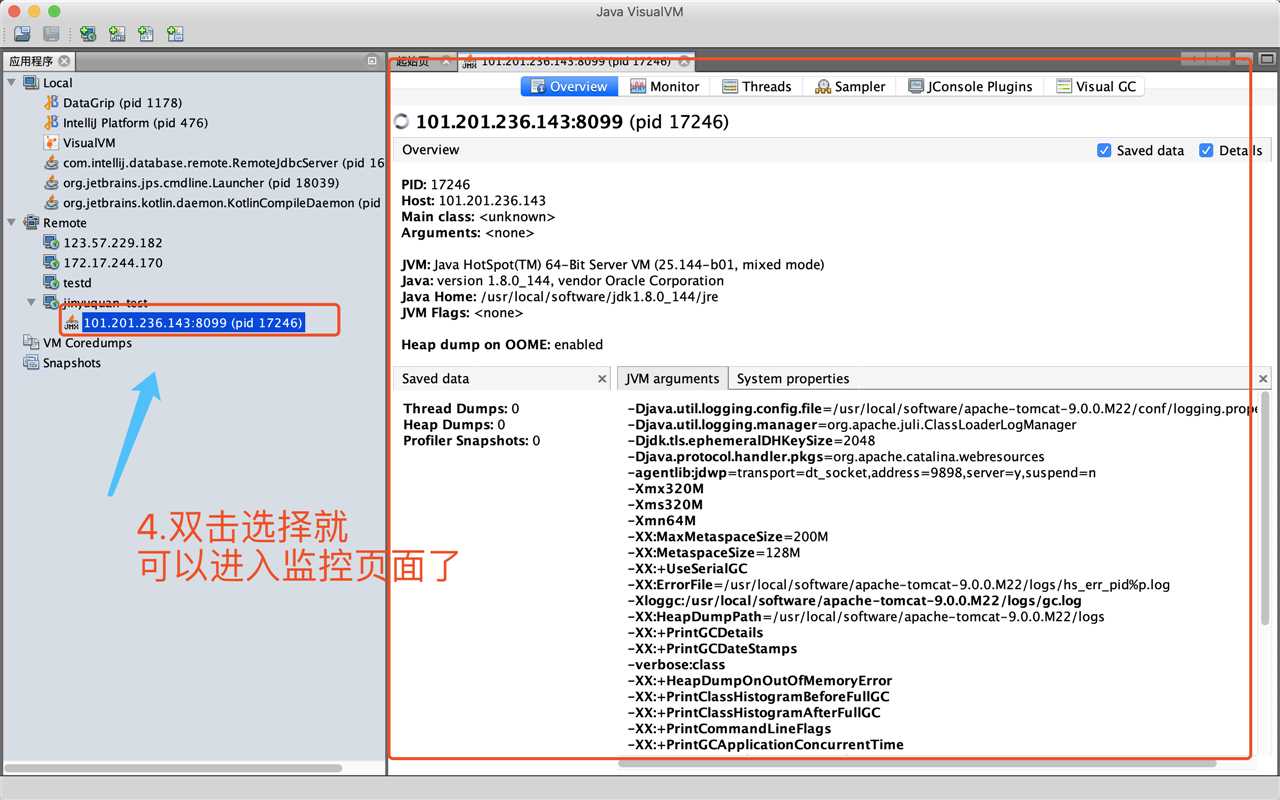Viewport: 1280px width, 800px height.
Task: Collapse the Remote tree node
Action: [x=11, y=223]
